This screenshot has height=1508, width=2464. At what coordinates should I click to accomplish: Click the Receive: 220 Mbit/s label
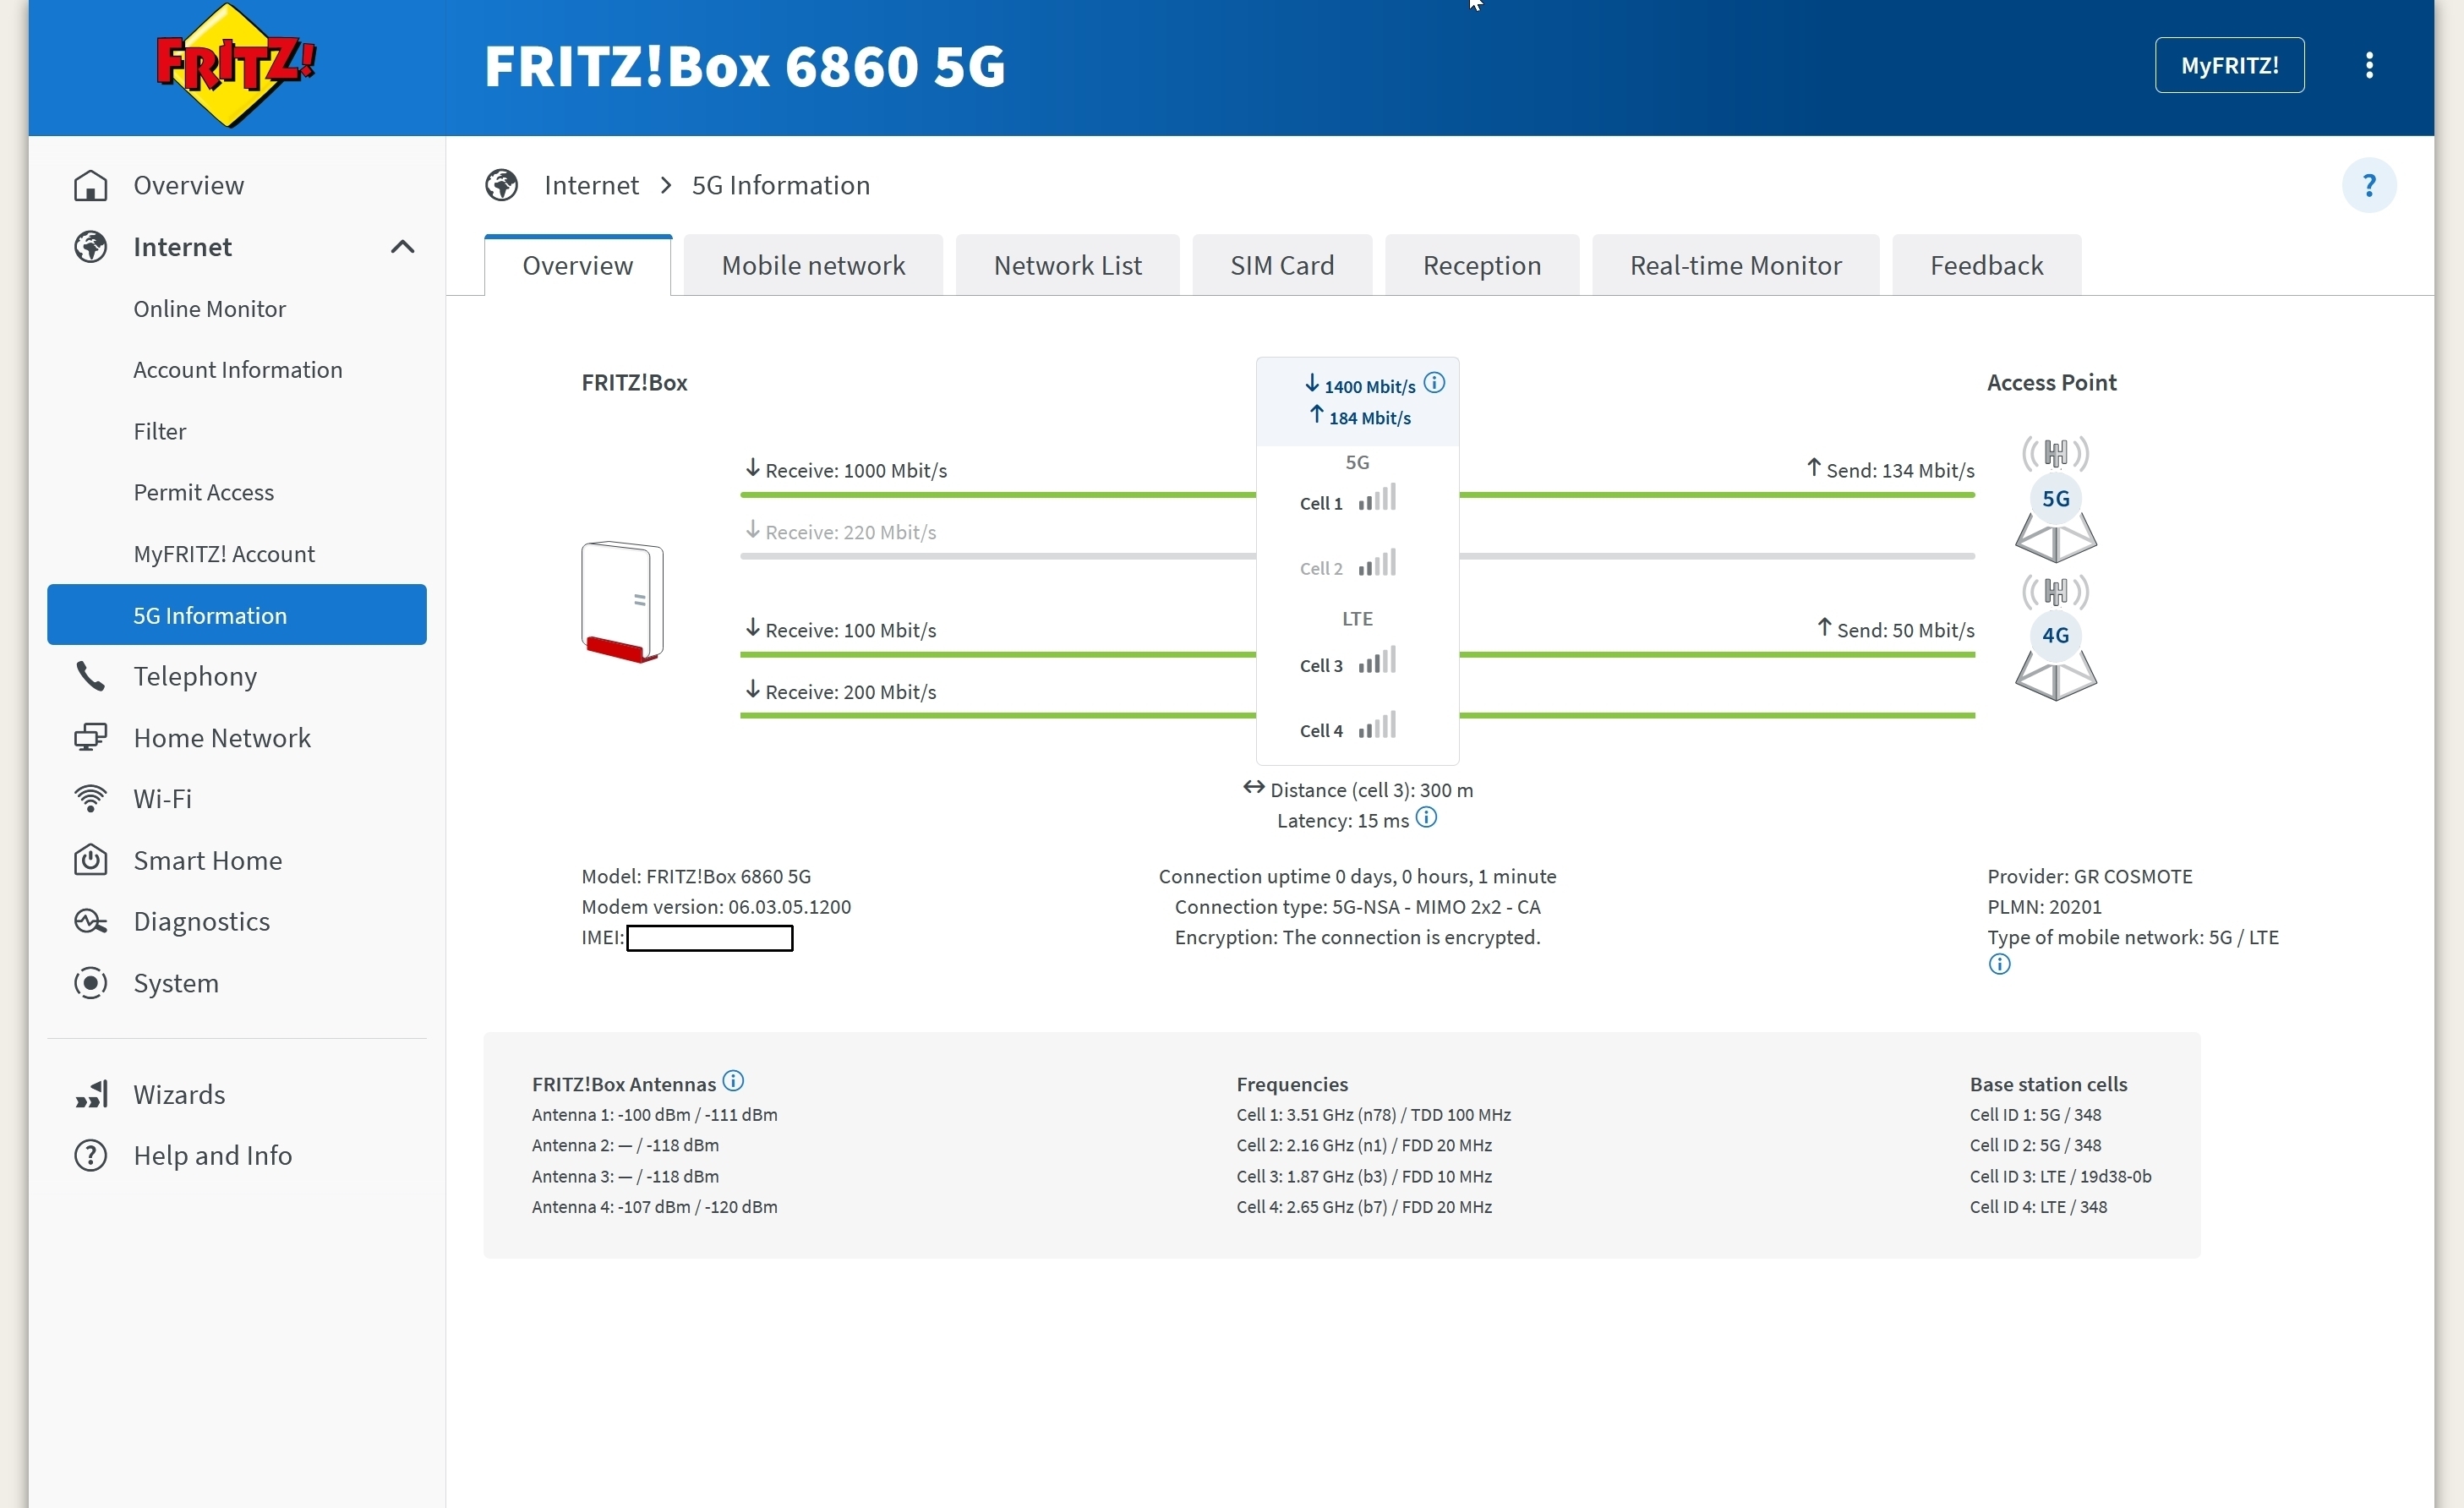pos(841,532)
